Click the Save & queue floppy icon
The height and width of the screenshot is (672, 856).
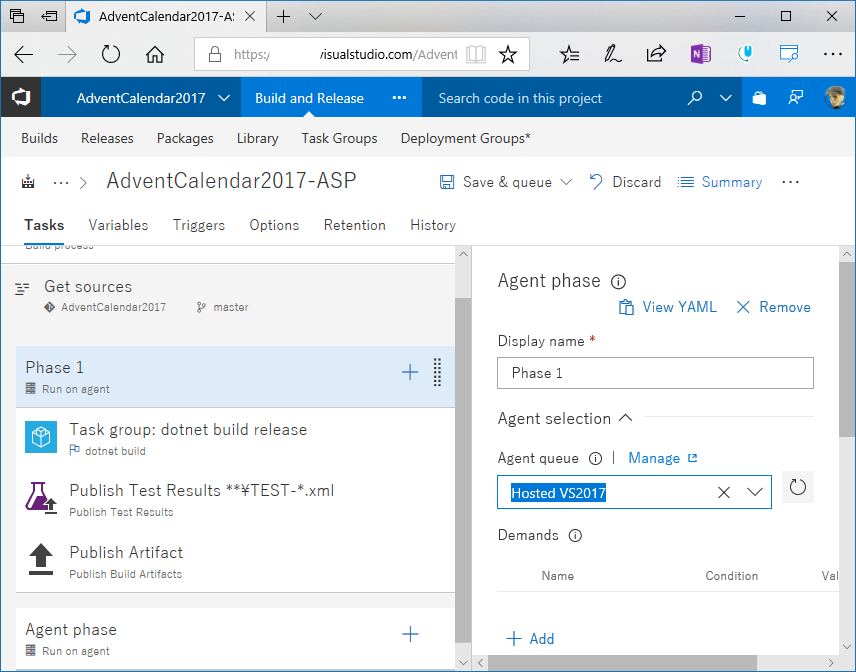click(x=447, y=182)
